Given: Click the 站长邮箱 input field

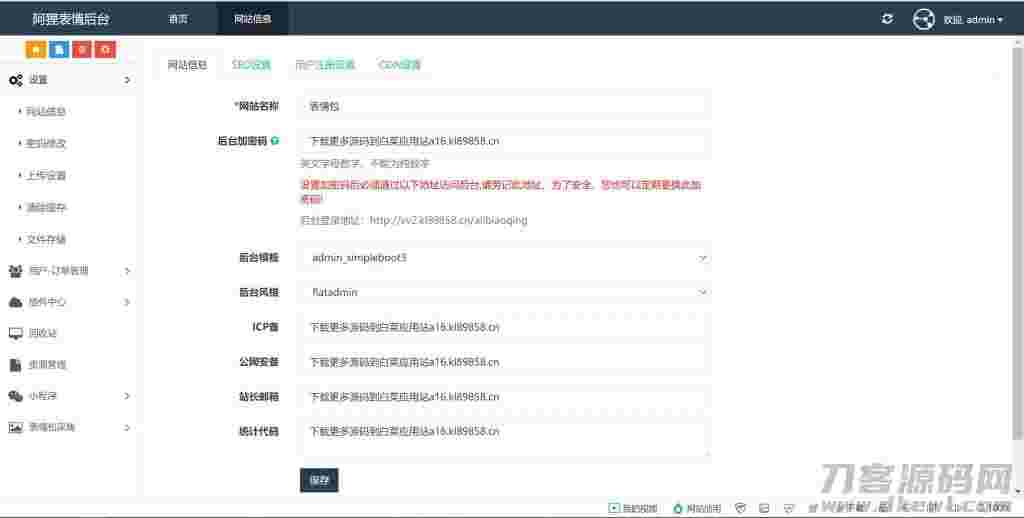Looking at the screenshot, I should [x=504, y=397].
